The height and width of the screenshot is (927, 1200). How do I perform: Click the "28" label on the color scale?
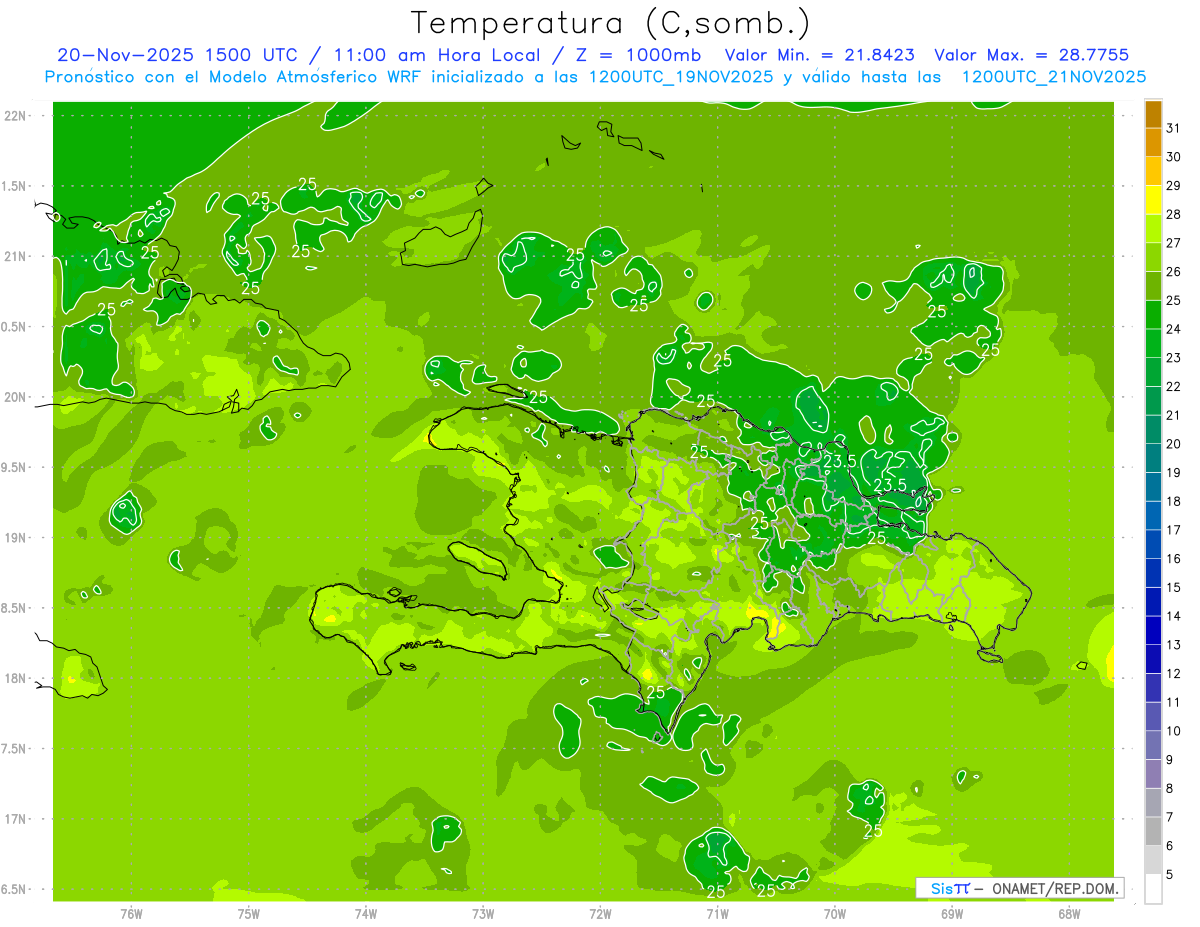tap(1174, 215)
